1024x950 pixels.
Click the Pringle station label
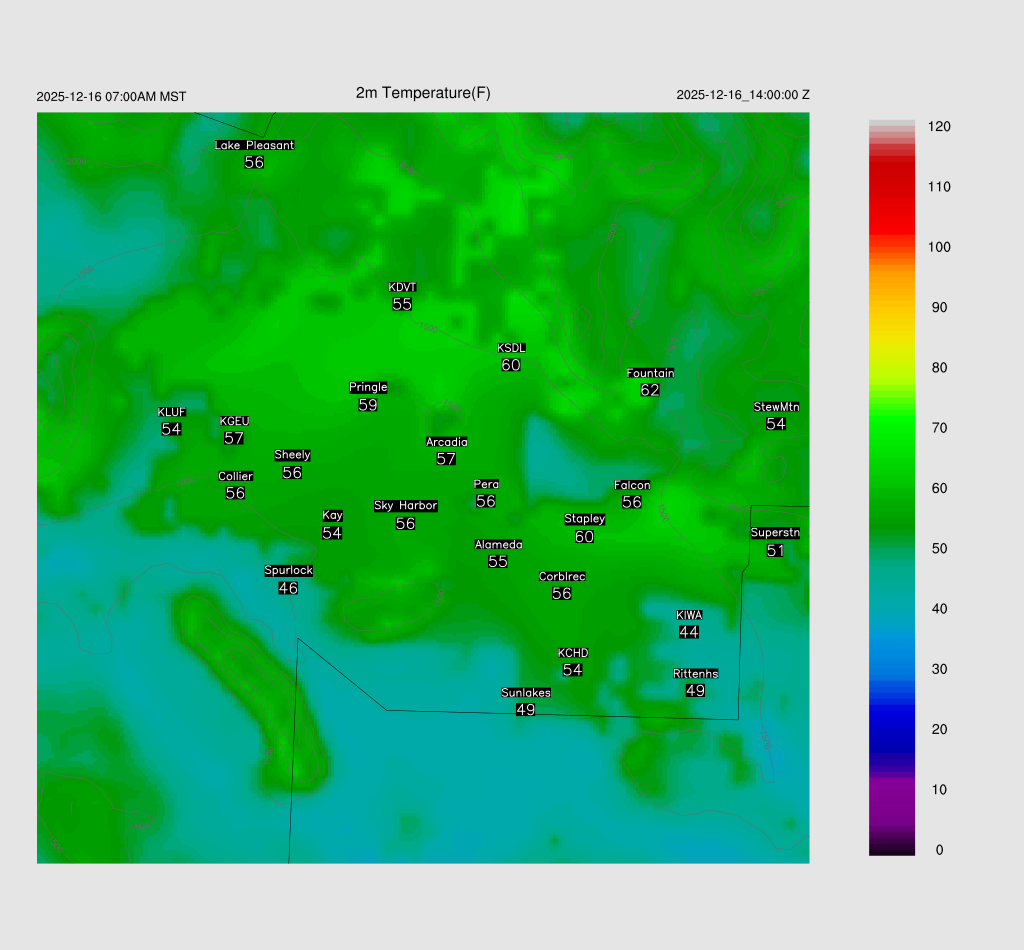click(x=368, y=388)
